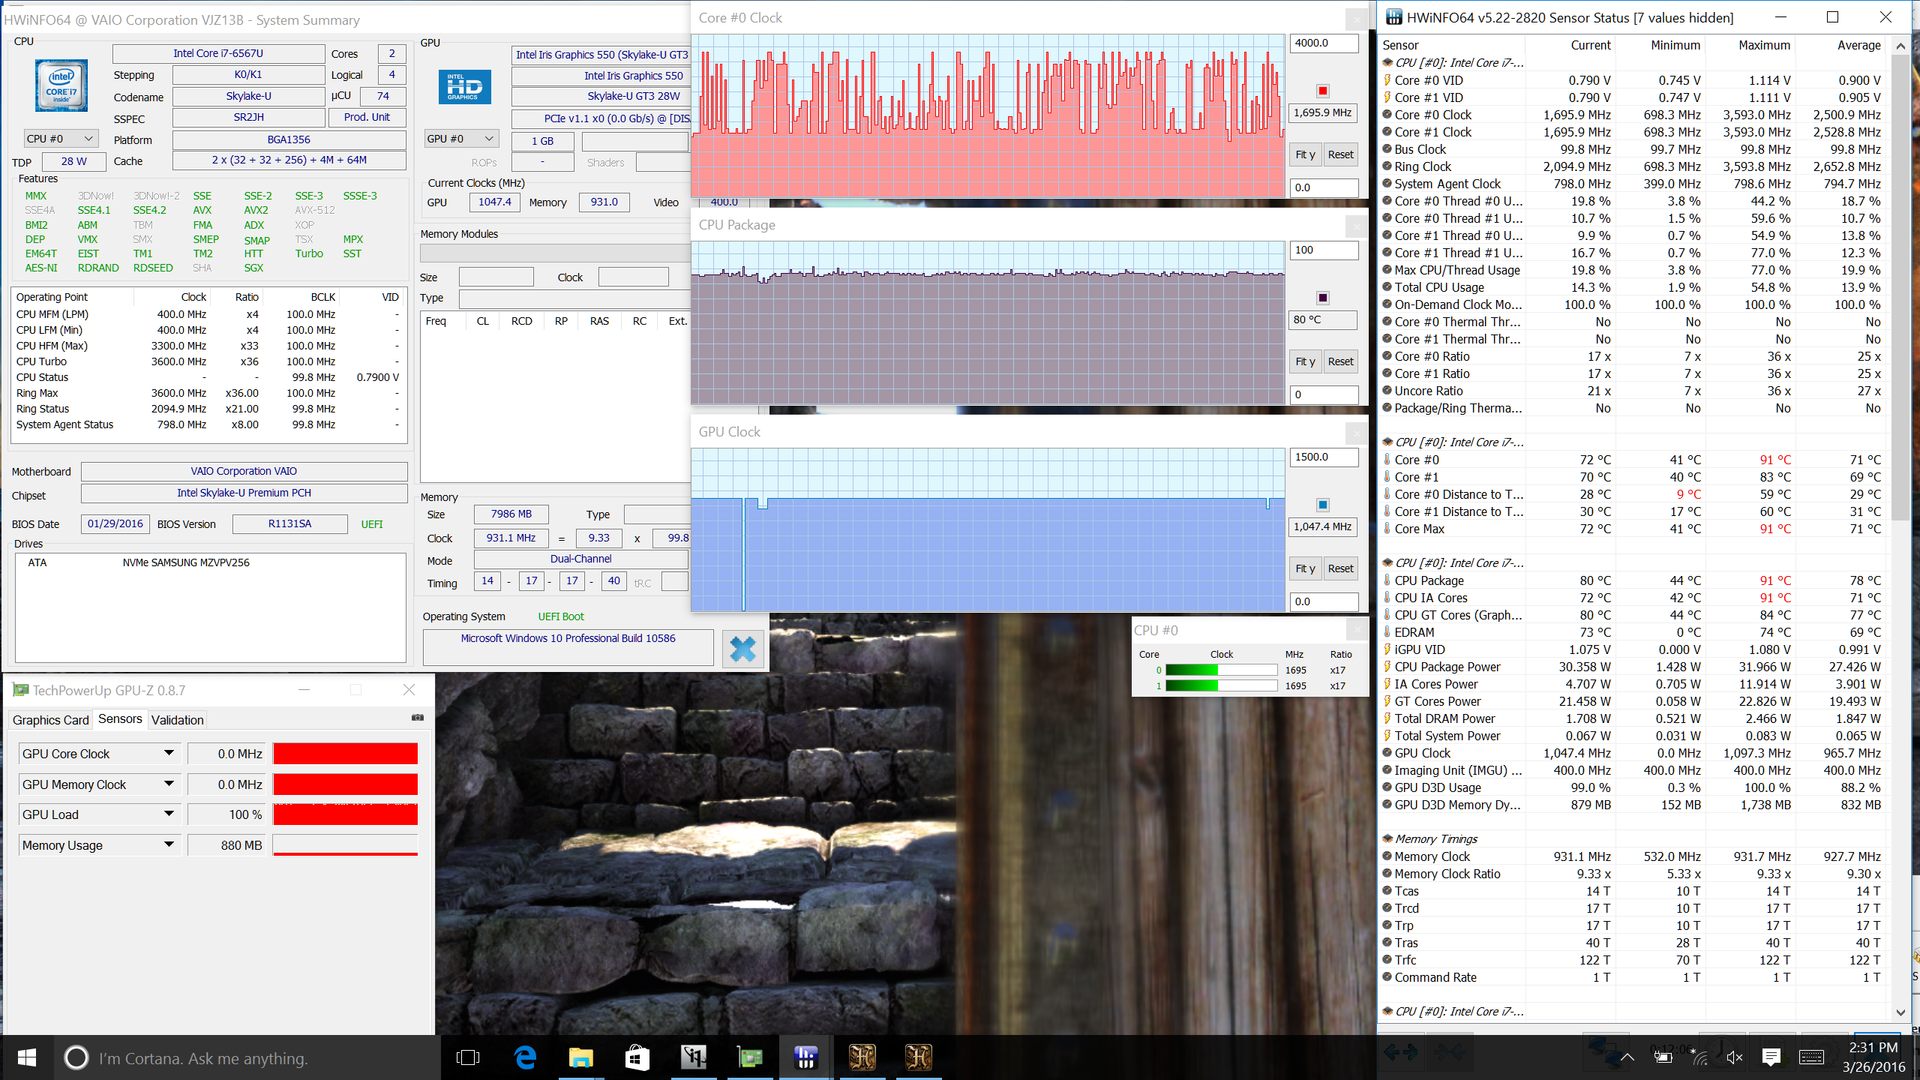Click the Average column header
The height and width of the screenshot is (1080, 1920).
coord(1859,45)
